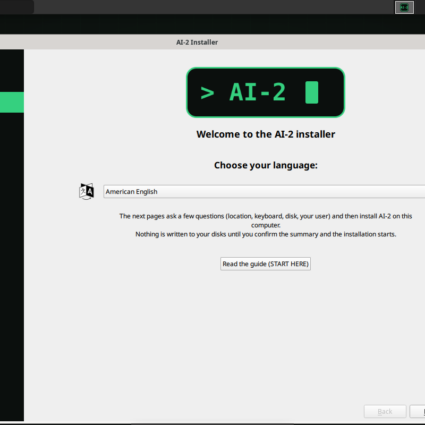The image size is (425, 425).
Task: Open the American English language dropdown
Action: pyautogui.click(x=264, y=192)
